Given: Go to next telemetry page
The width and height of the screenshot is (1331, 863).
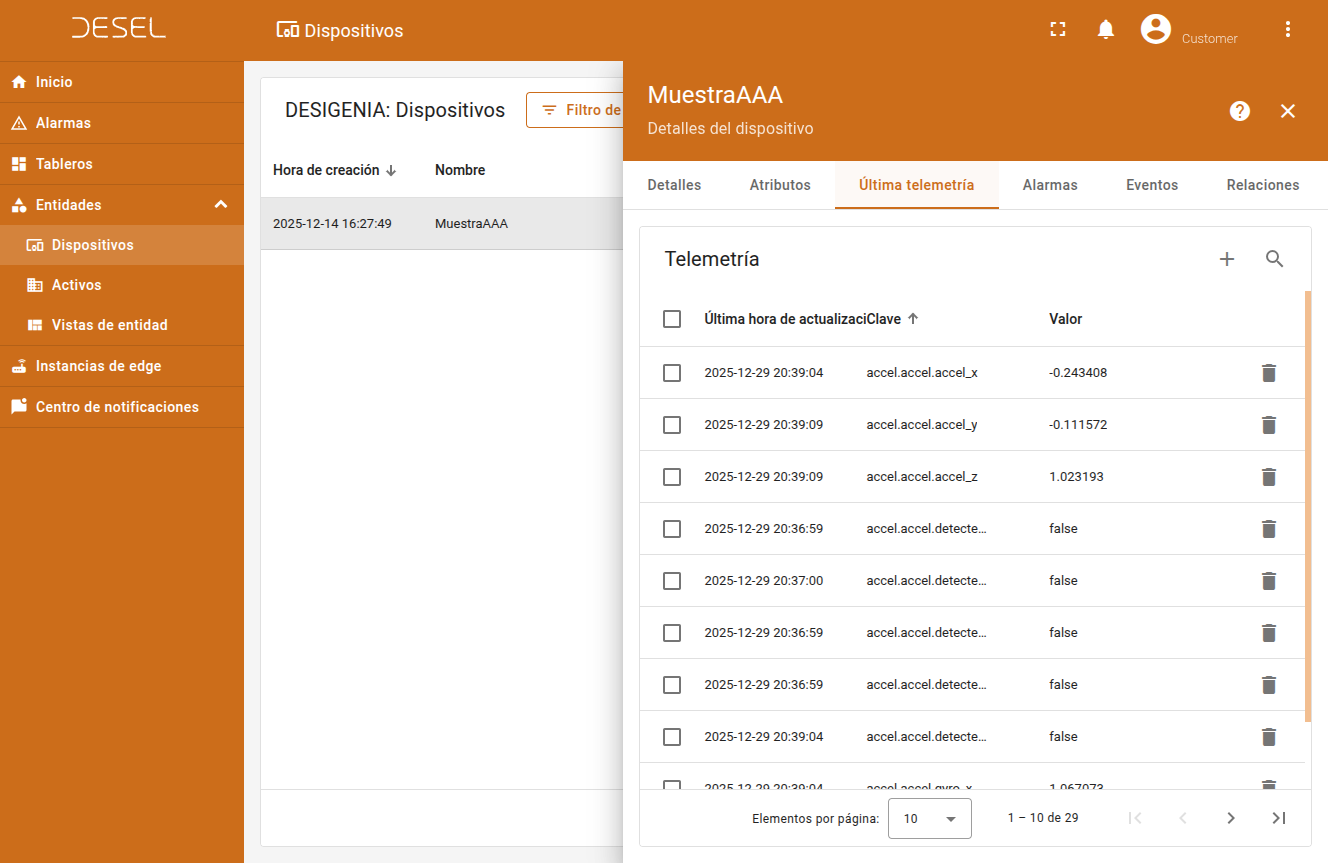Looking at the screenshot, I should (1231, 818).
